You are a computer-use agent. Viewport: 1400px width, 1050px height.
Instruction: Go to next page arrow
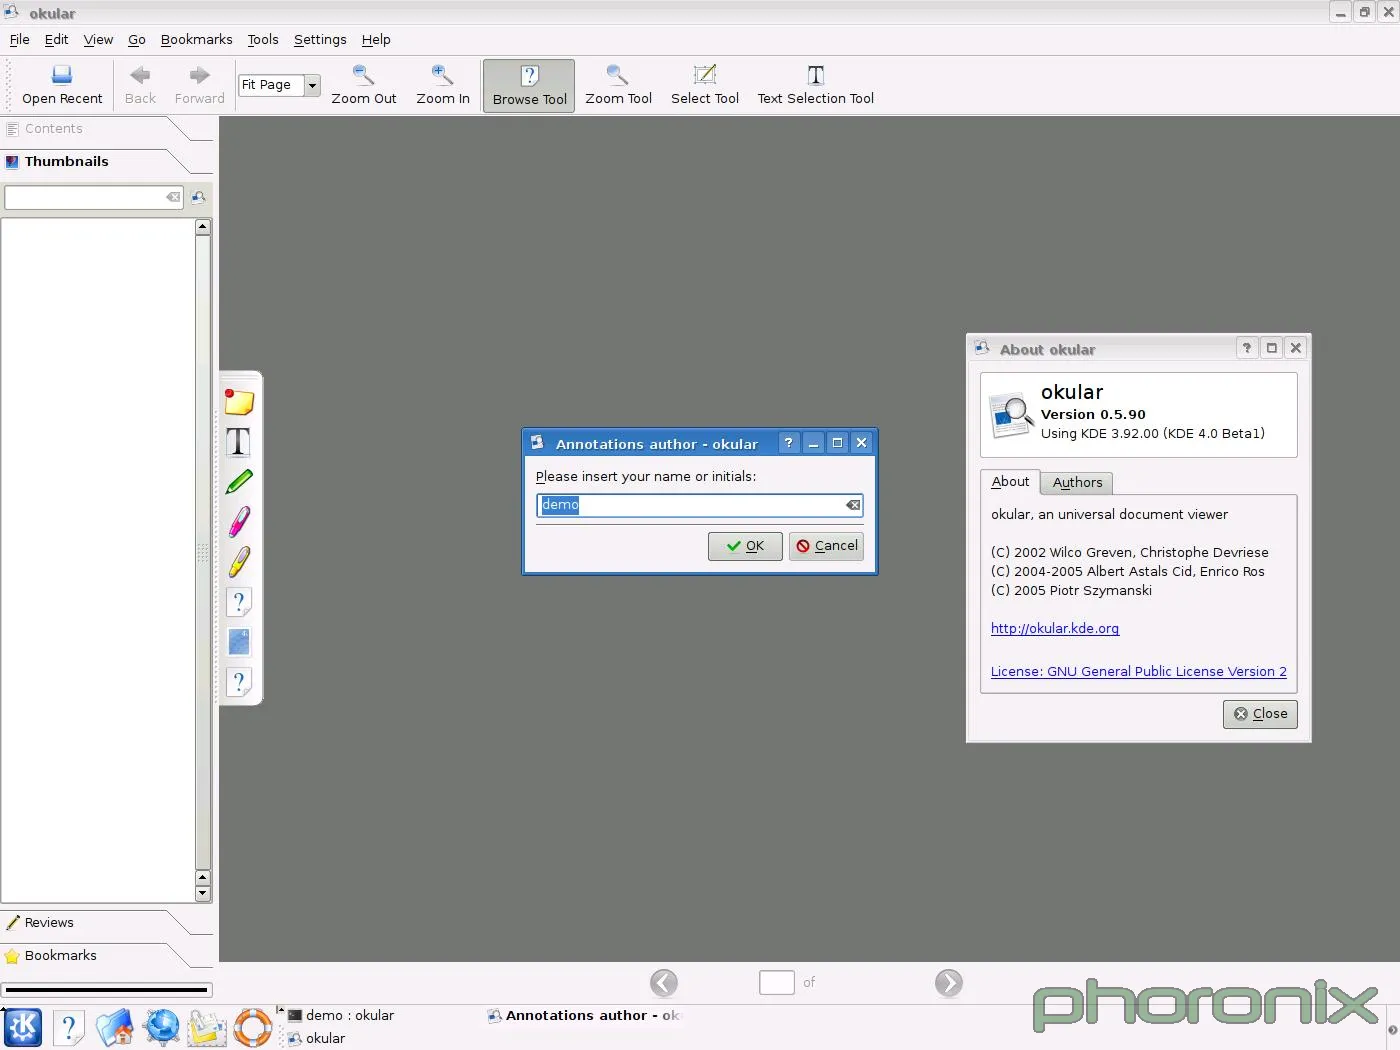tap(949, 983)
